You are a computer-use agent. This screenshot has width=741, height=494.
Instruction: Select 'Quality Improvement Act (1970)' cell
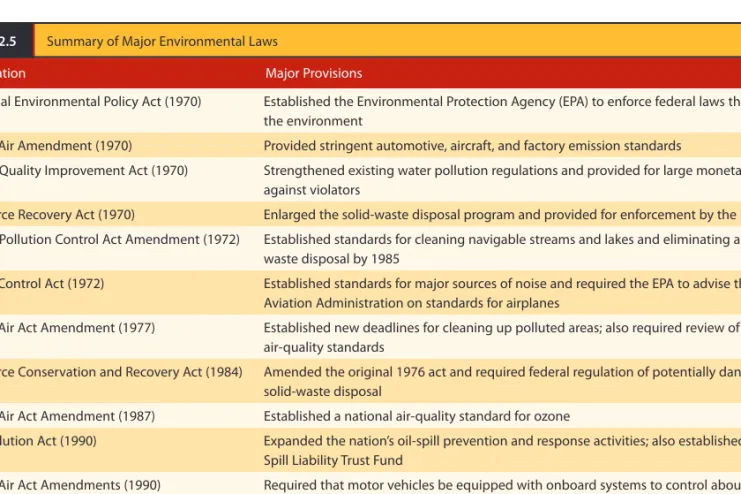pos(94,171)
